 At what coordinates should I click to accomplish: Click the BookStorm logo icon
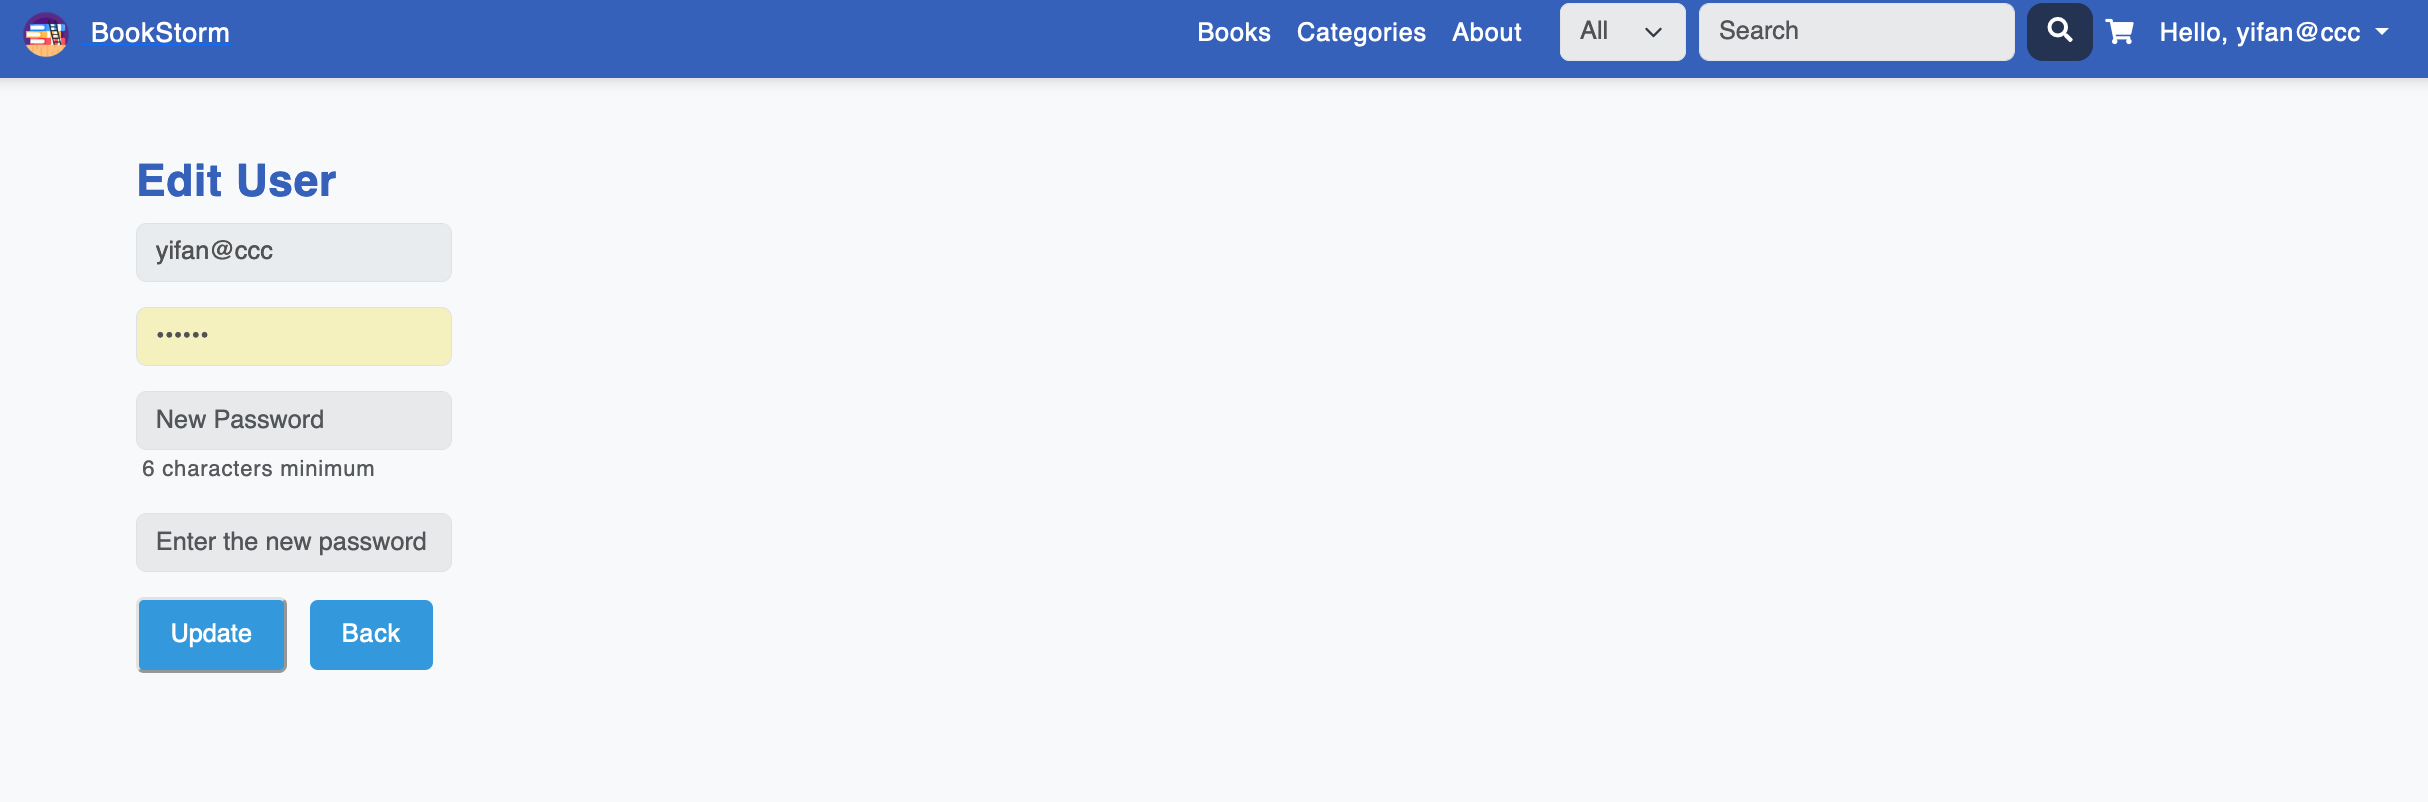[46, 34]
